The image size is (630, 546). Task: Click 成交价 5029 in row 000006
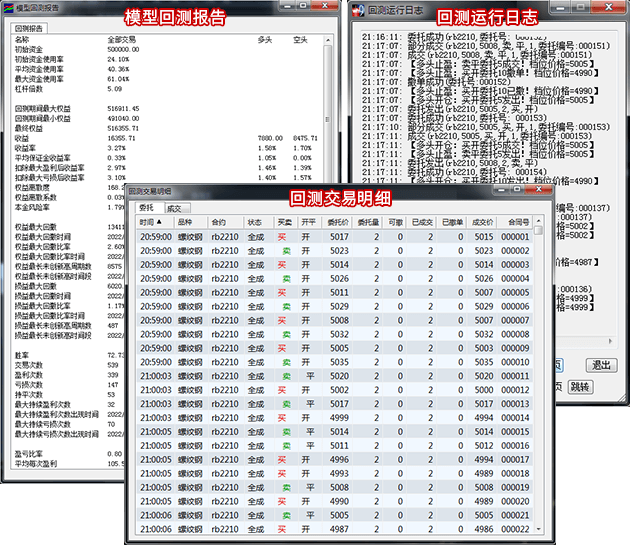(484, 306)
